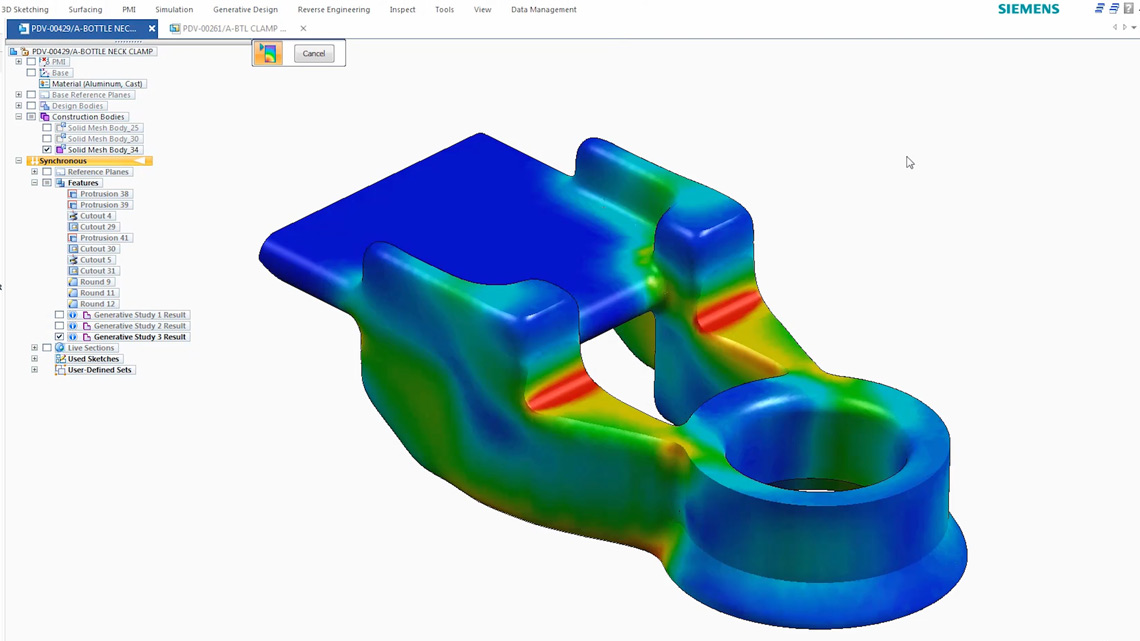Expand the Used Sketches node

tap(34, 358)
